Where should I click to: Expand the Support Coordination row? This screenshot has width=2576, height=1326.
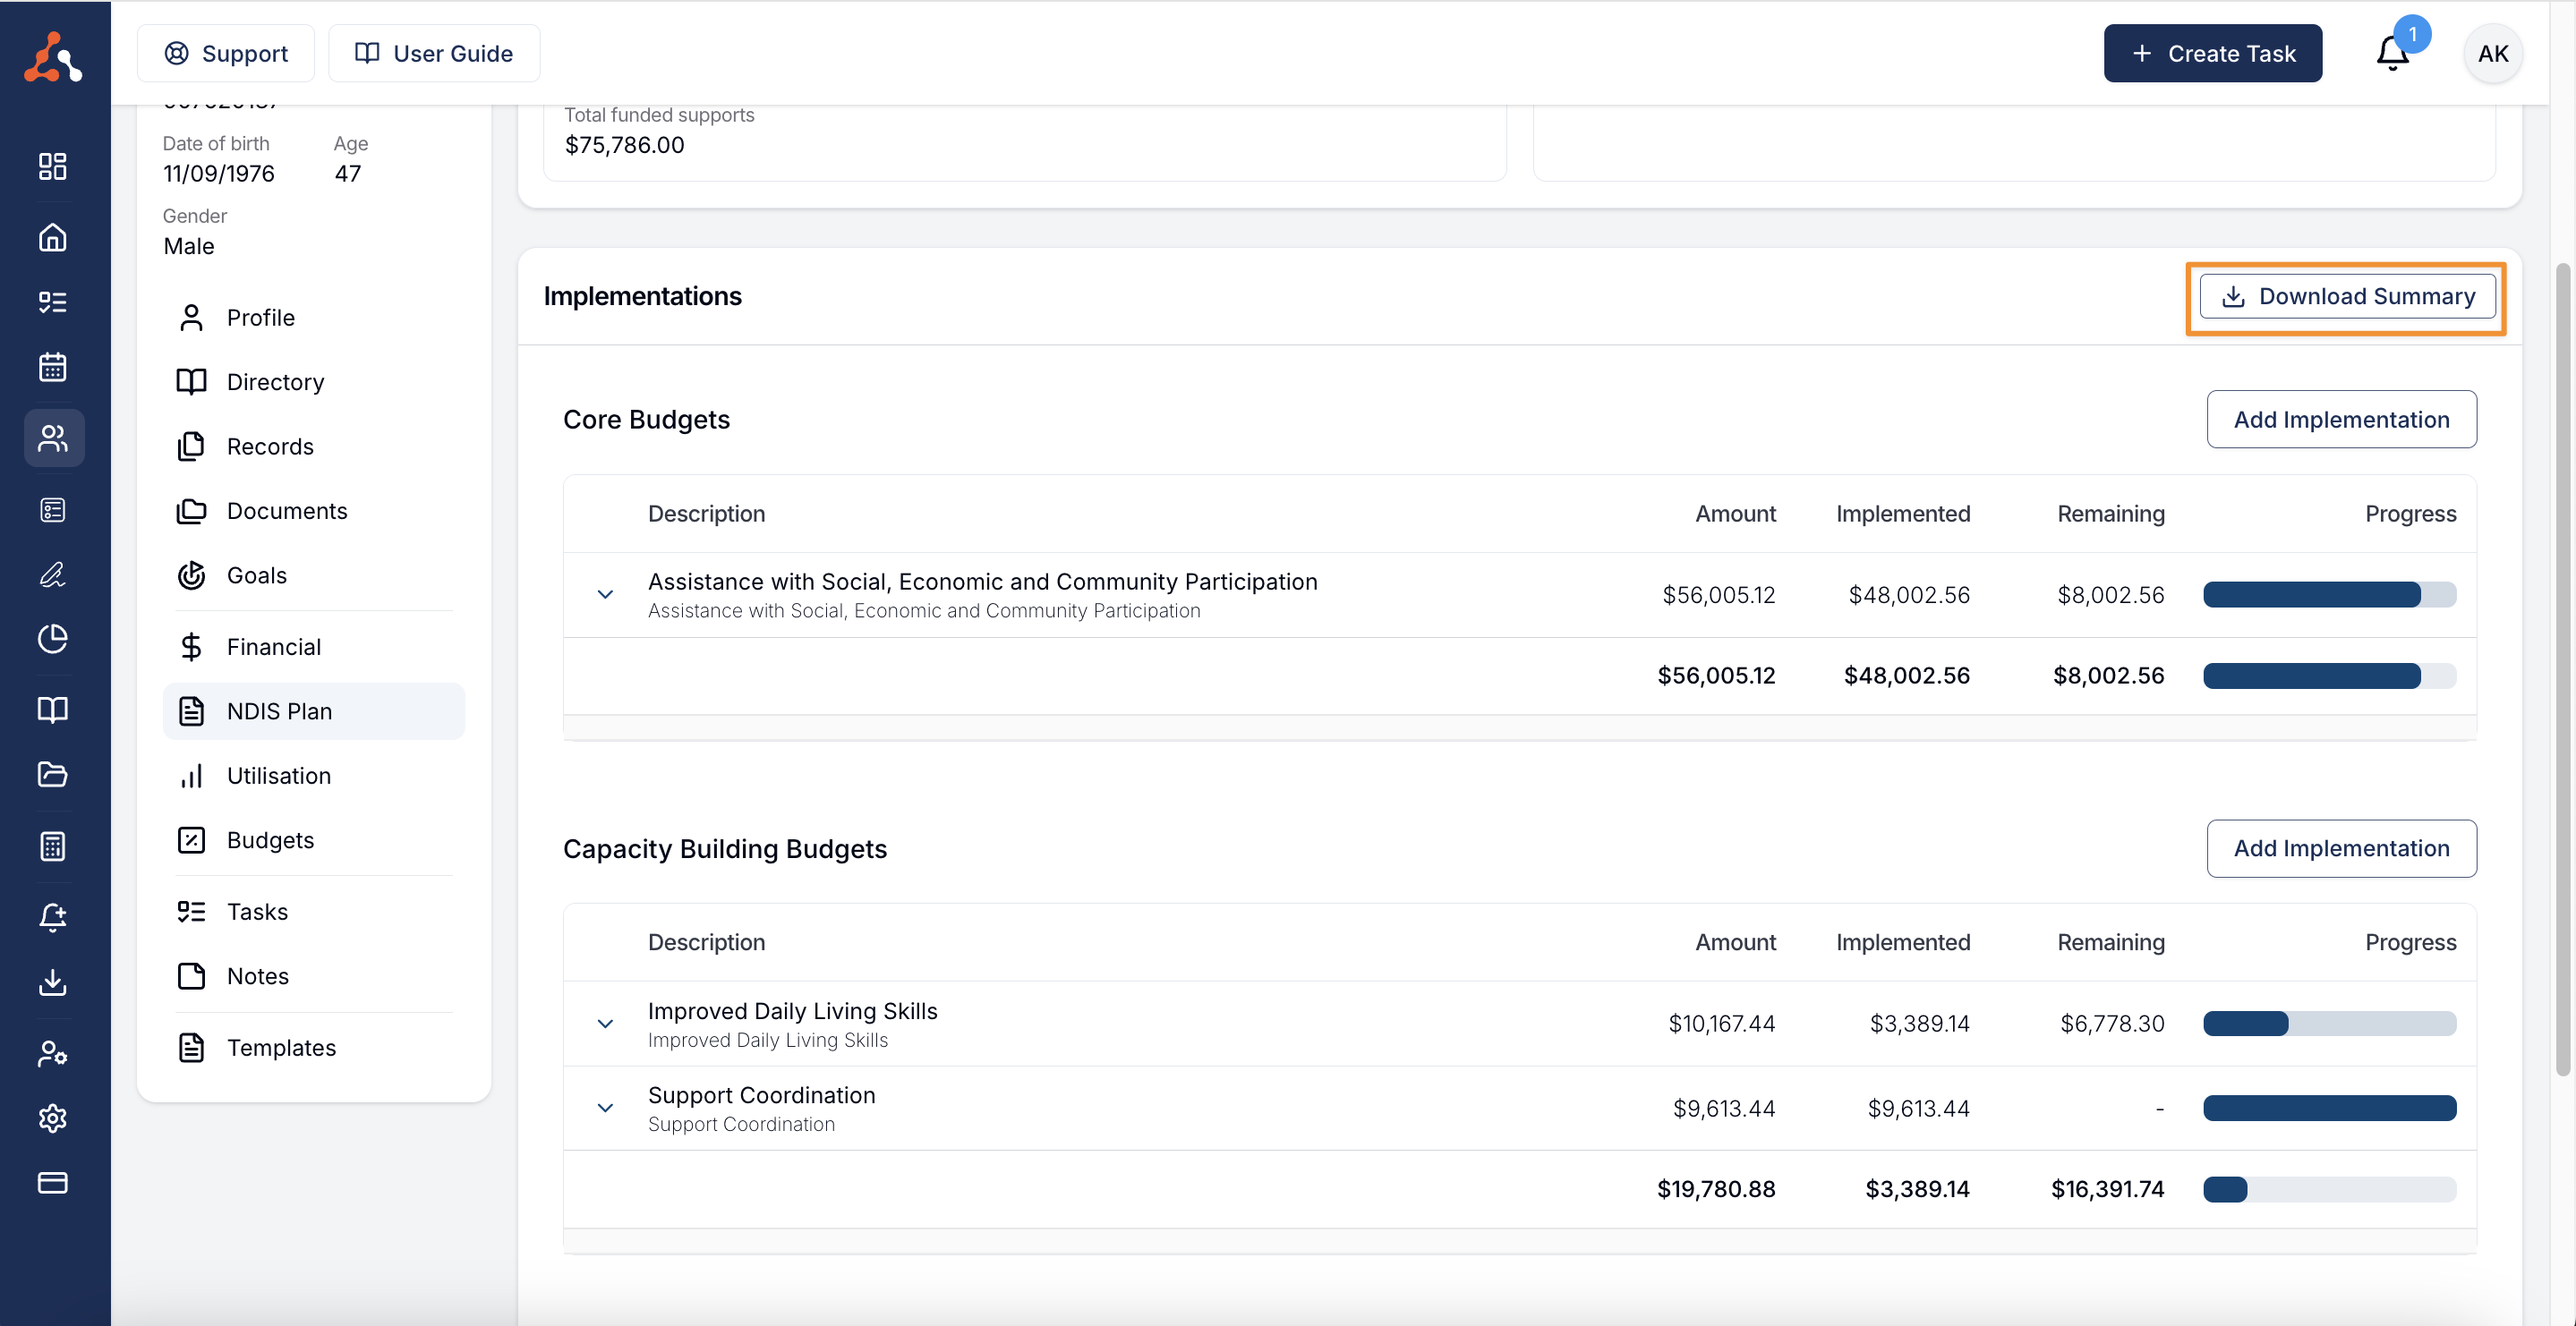click(605, 1107)
